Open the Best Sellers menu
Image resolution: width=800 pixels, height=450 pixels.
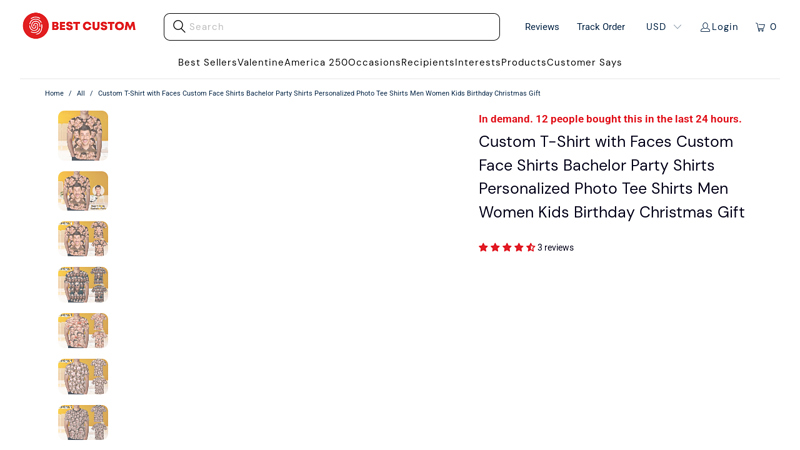pyautogui.click(x=207, y=62)
